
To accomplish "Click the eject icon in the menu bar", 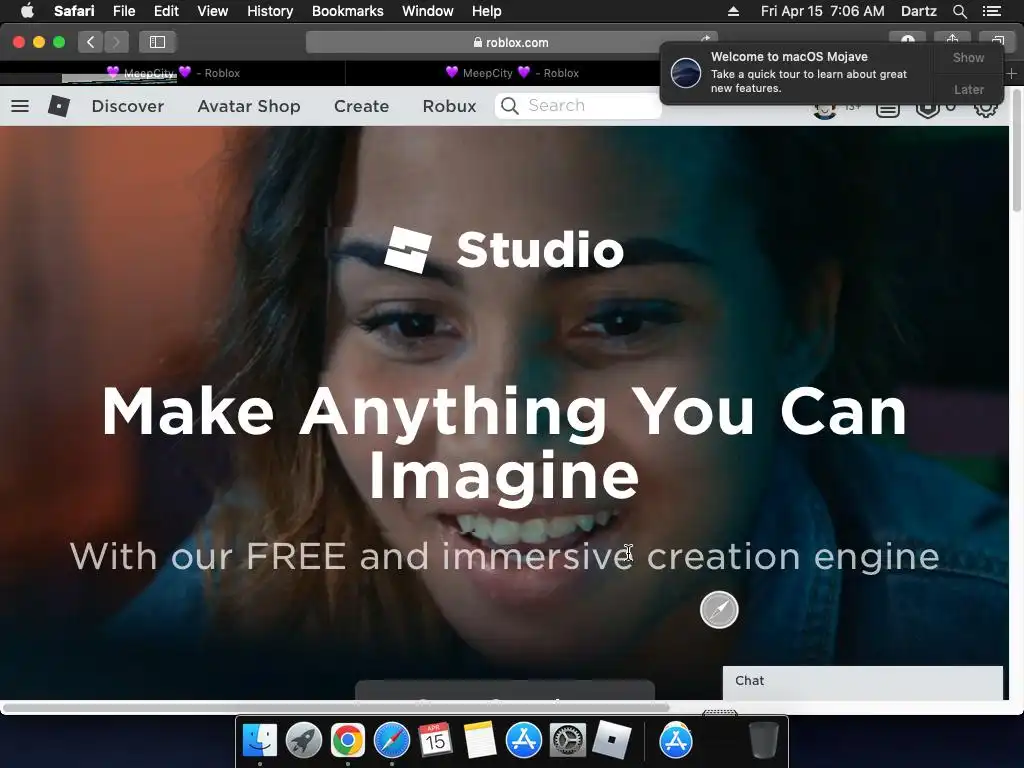I will (733, 11).
